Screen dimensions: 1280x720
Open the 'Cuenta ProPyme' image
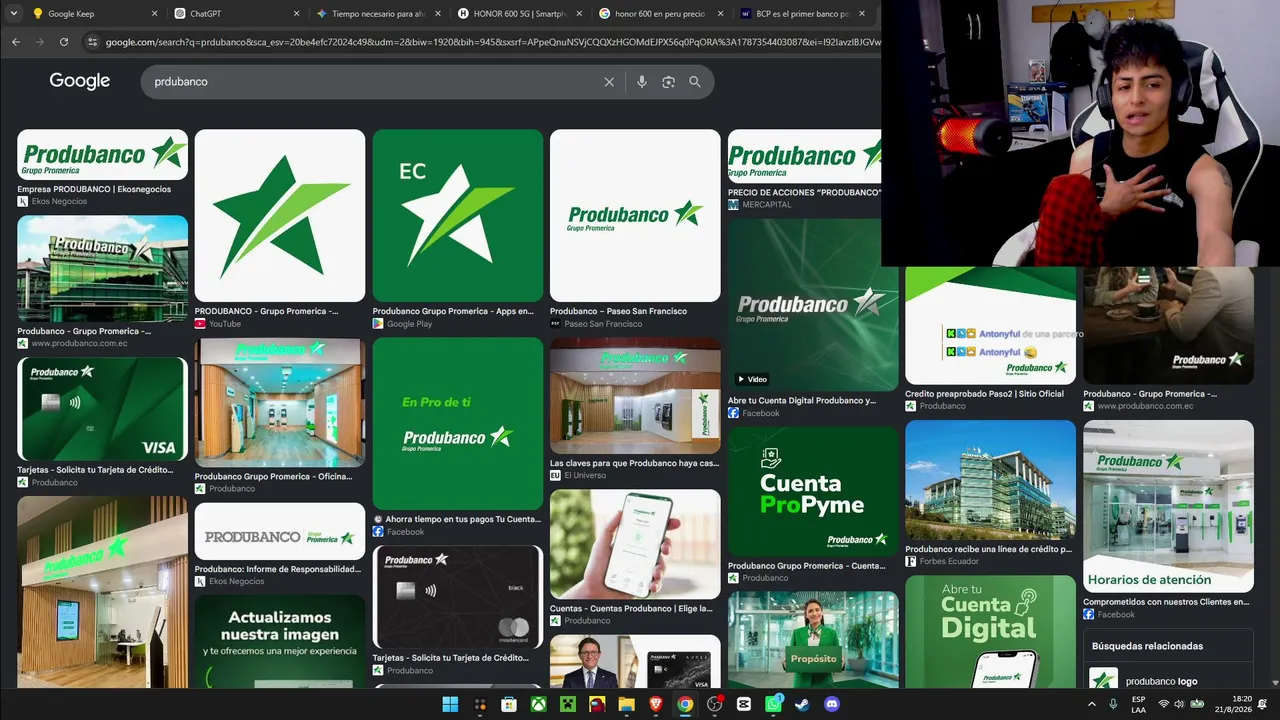click(x=813, y=491)
